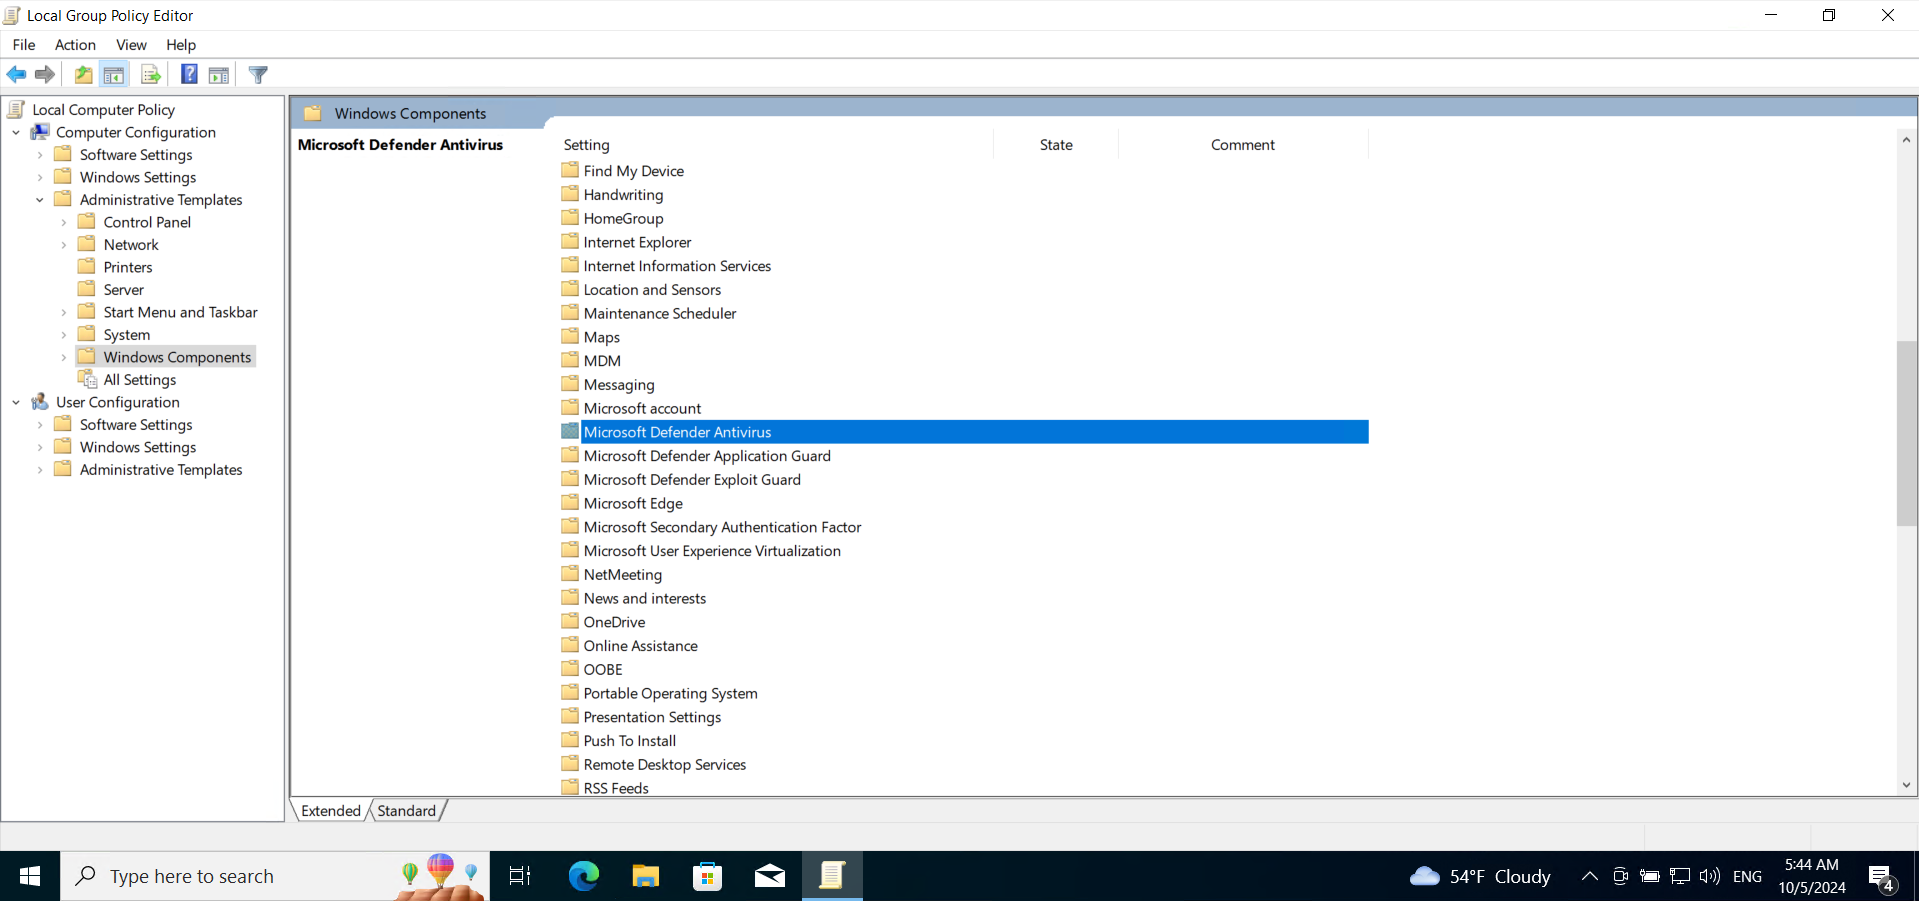Open the File menu
Viewport: 1919px width, 901px height.
click(24, 45)
